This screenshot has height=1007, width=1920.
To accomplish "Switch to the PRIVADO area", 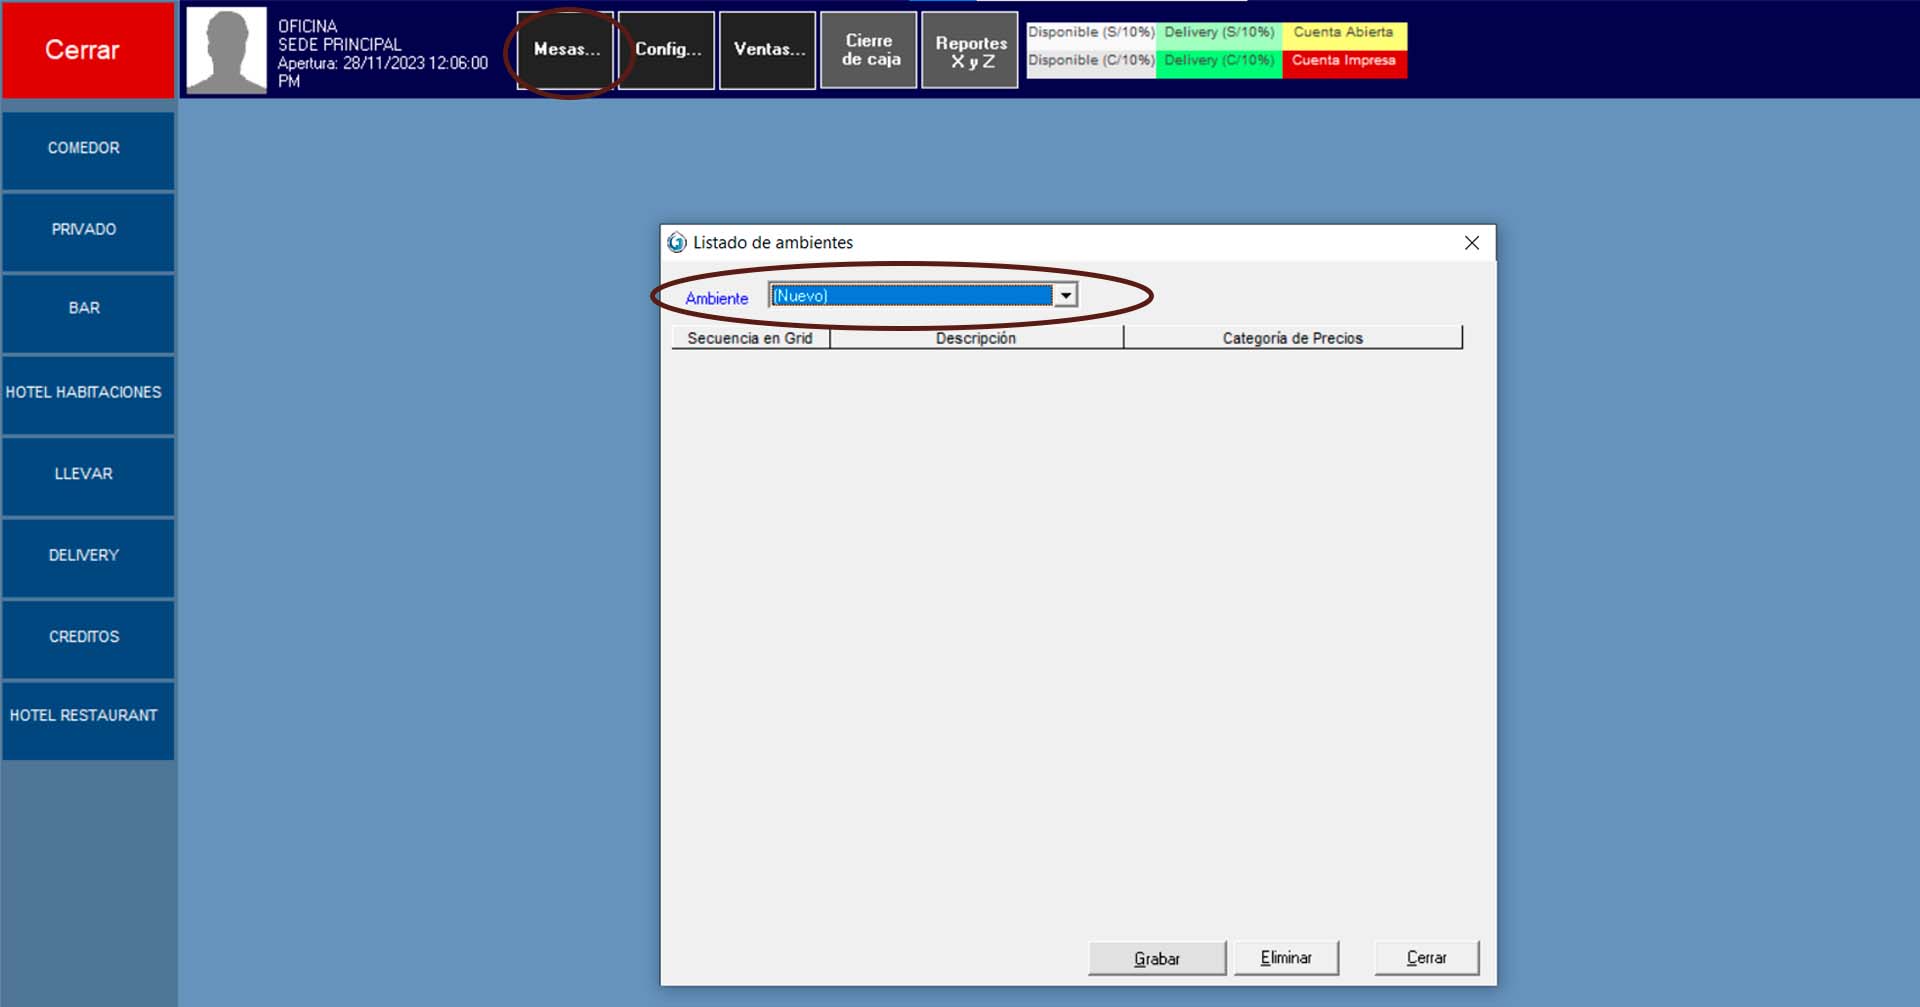I will 86,230.
